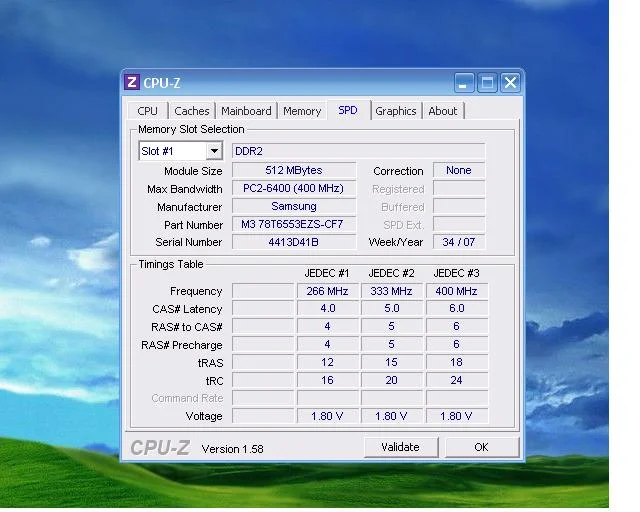Click part number M3 78T6553EZS-CF7

coord(294,224)
